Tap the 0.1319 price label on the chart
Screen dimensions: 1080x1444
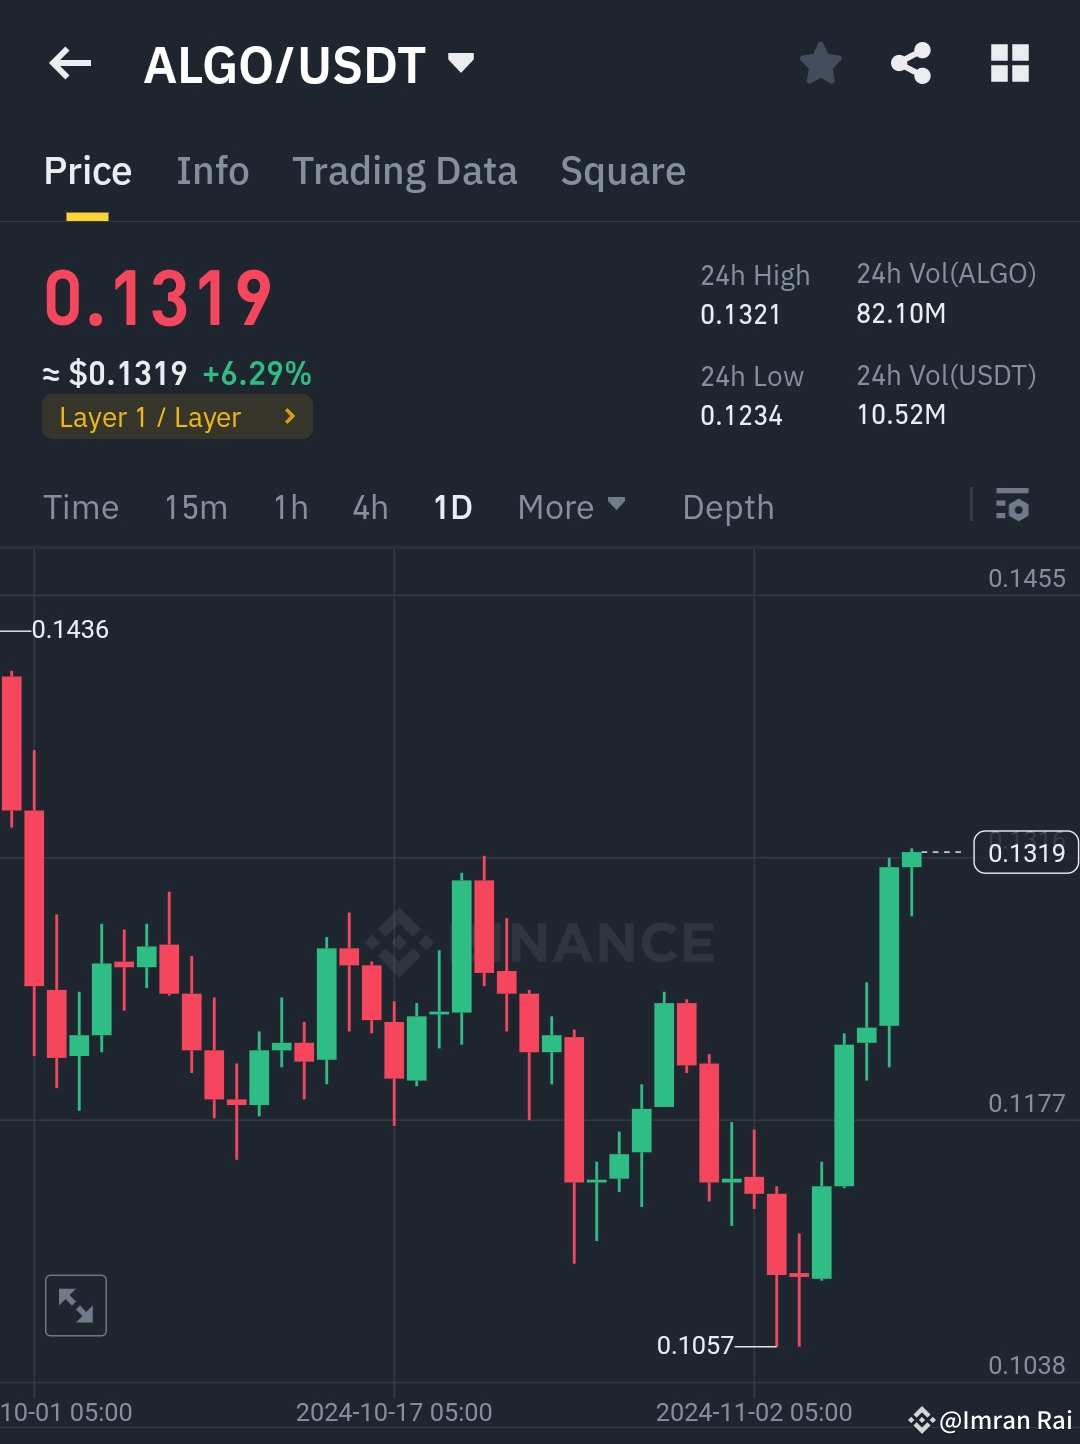(1025, 852)
